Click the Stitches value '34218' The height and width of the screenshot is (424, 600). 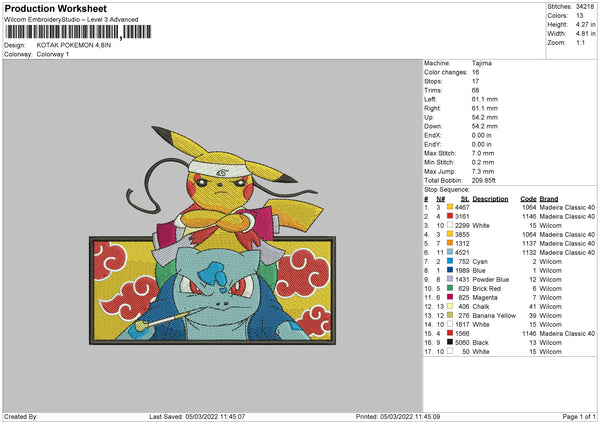coord(585,7)
